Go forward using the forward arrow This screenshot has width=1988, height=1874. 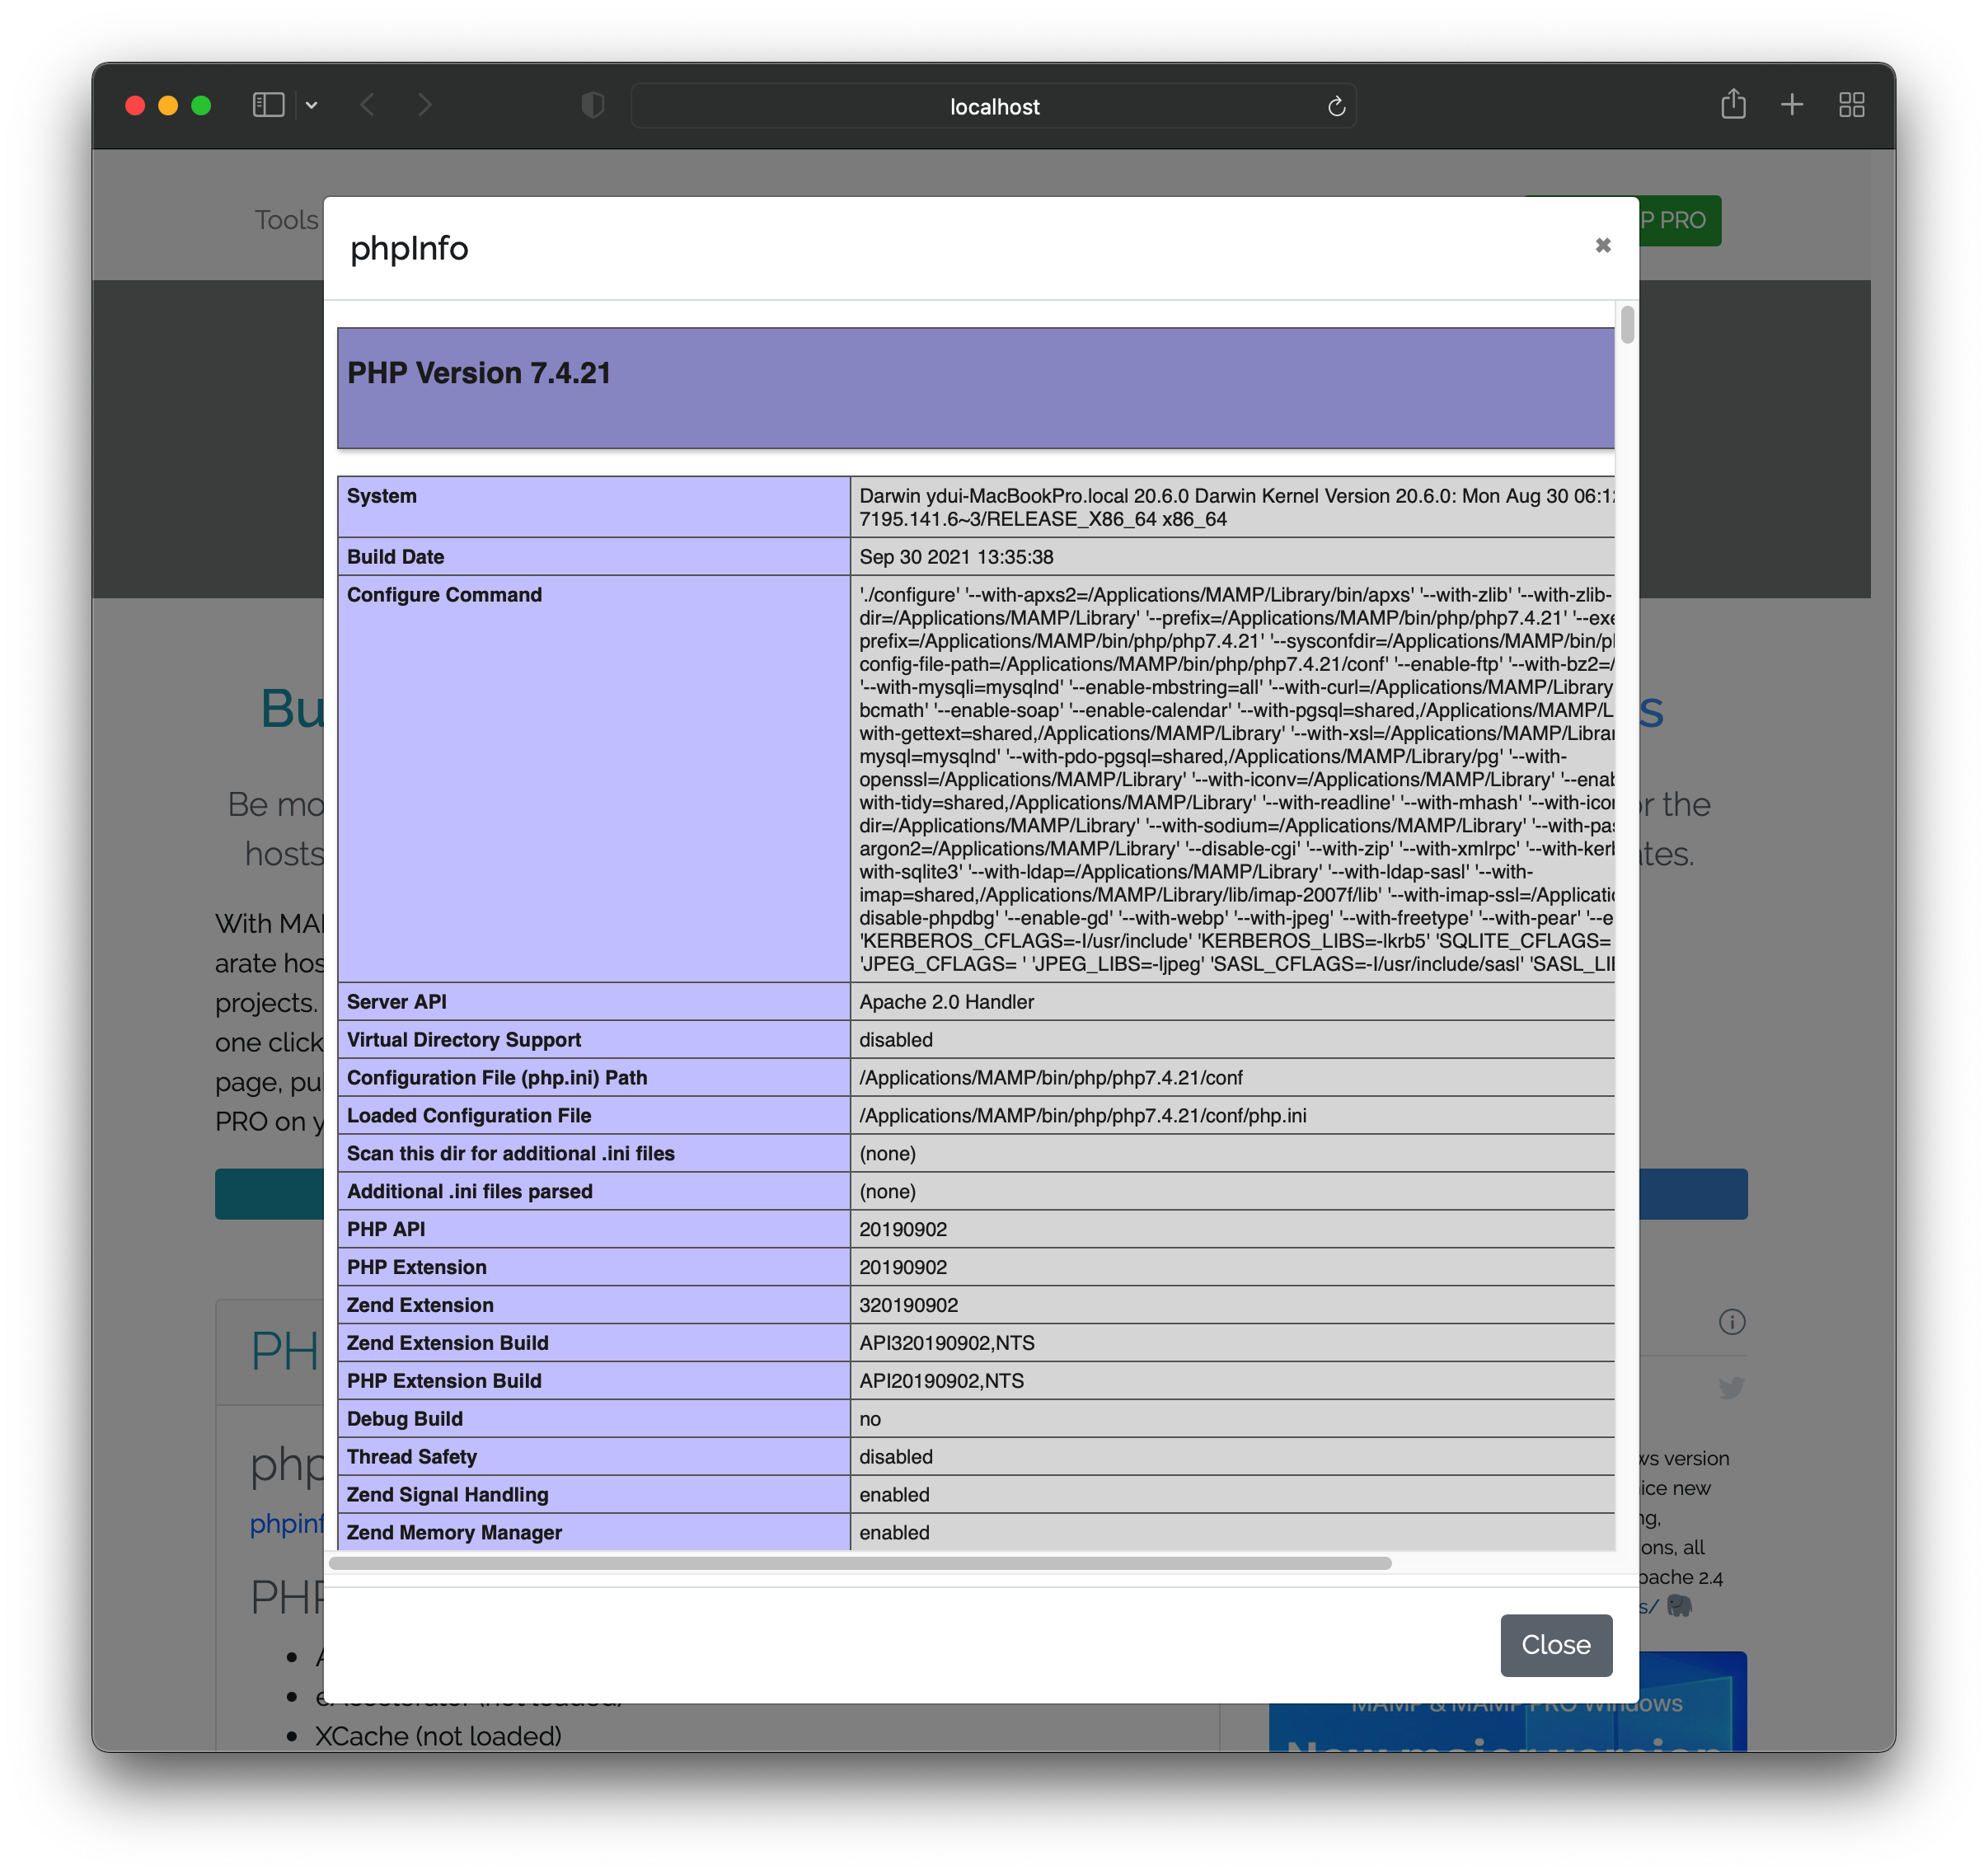pyautogui.click(x=425, y=105)
